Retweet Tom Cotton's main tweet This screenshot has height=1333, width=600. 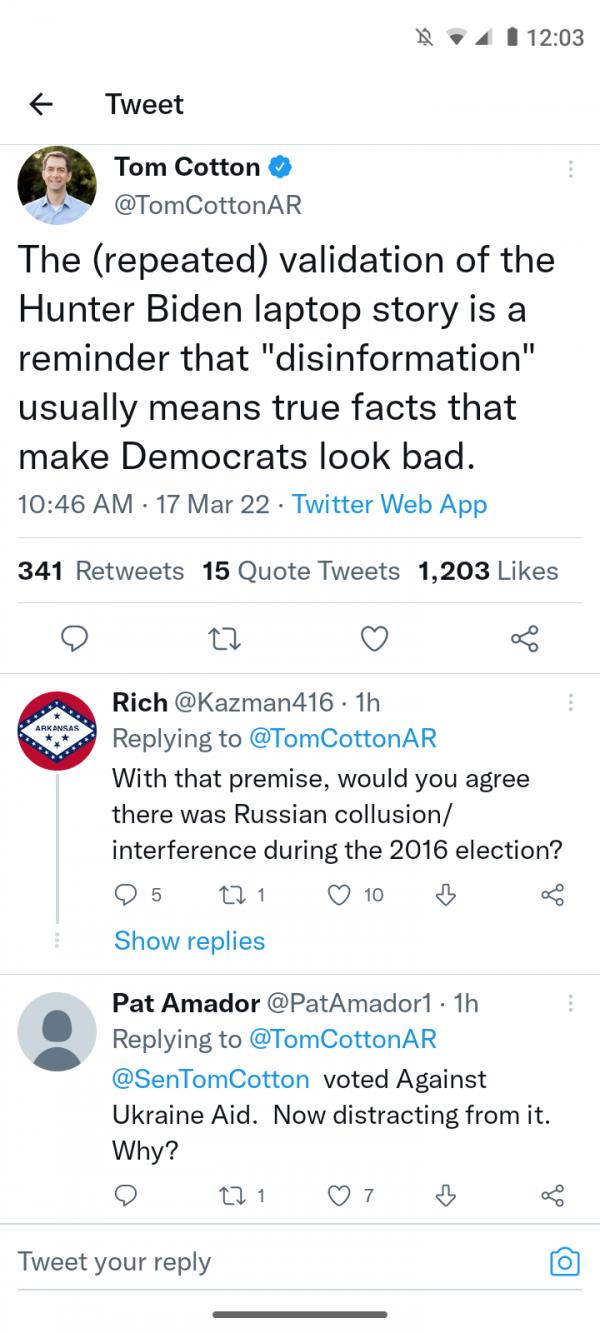coord(220,638)
